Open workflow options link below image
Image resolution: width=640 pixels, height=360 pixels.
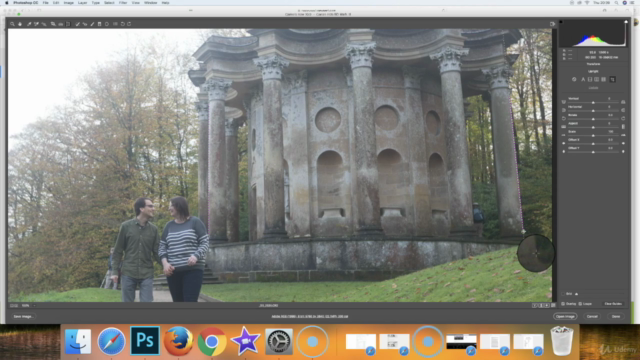[310, 316]
